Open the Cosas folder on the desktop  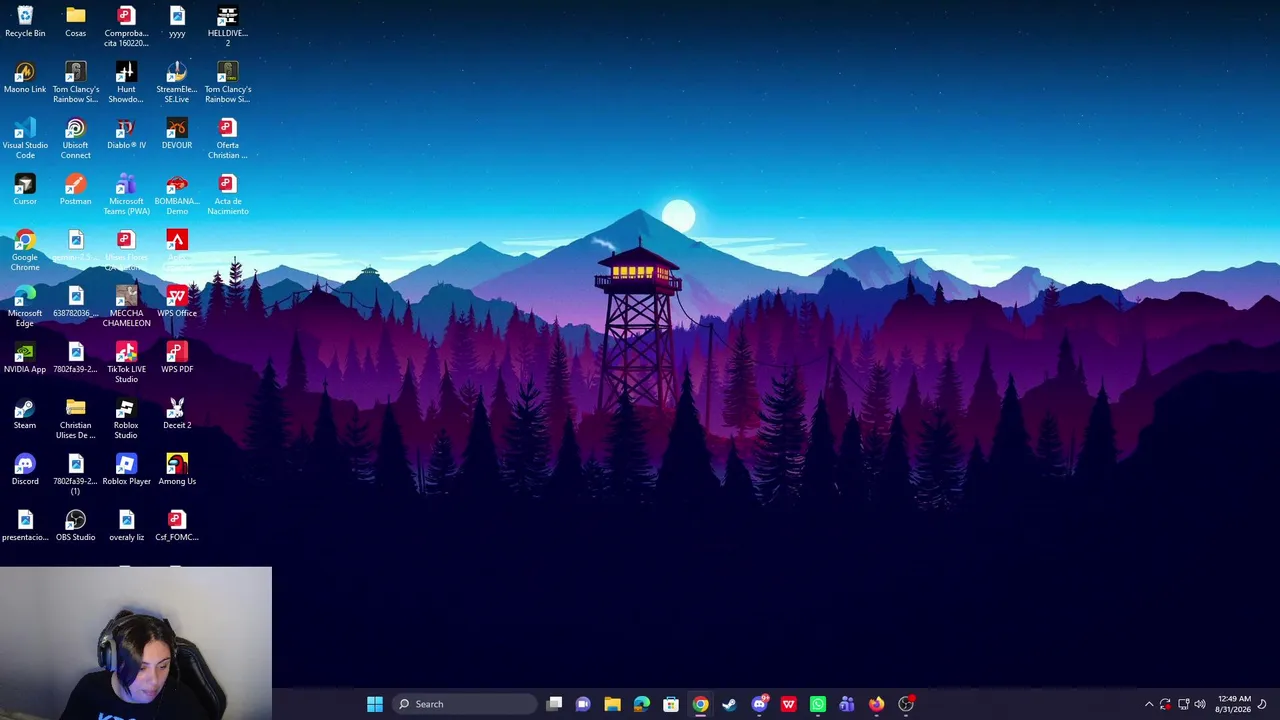(x=76, y=22)
